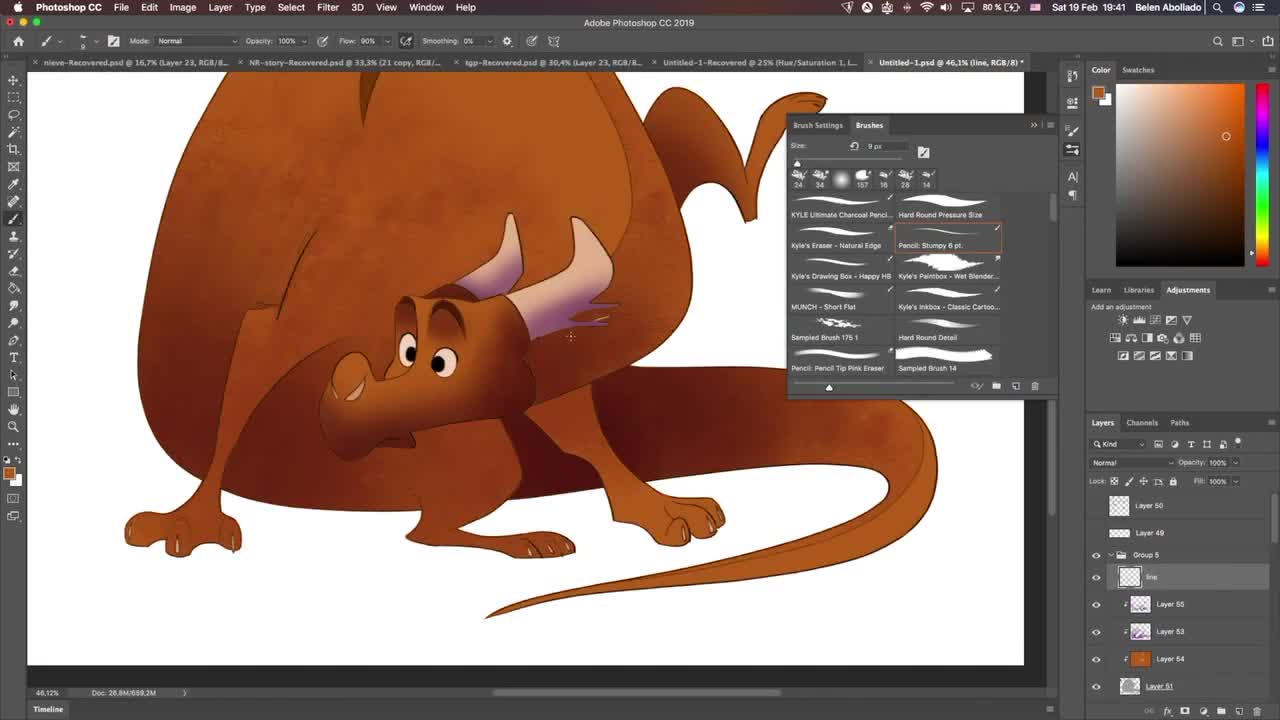Delete layer with trash icon

point(1256,711)
